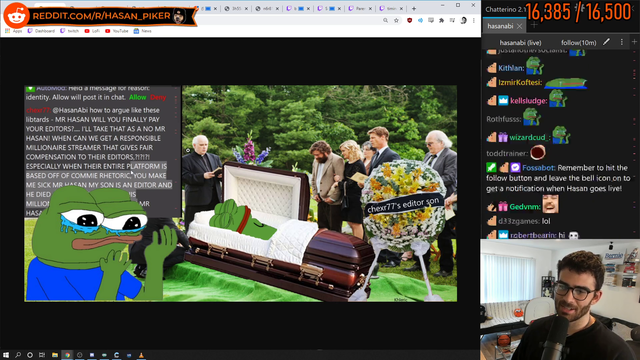The image size is (640, 360).
Task: Click the 'hasanabi (live)' split header
Action: pos(520,42)
